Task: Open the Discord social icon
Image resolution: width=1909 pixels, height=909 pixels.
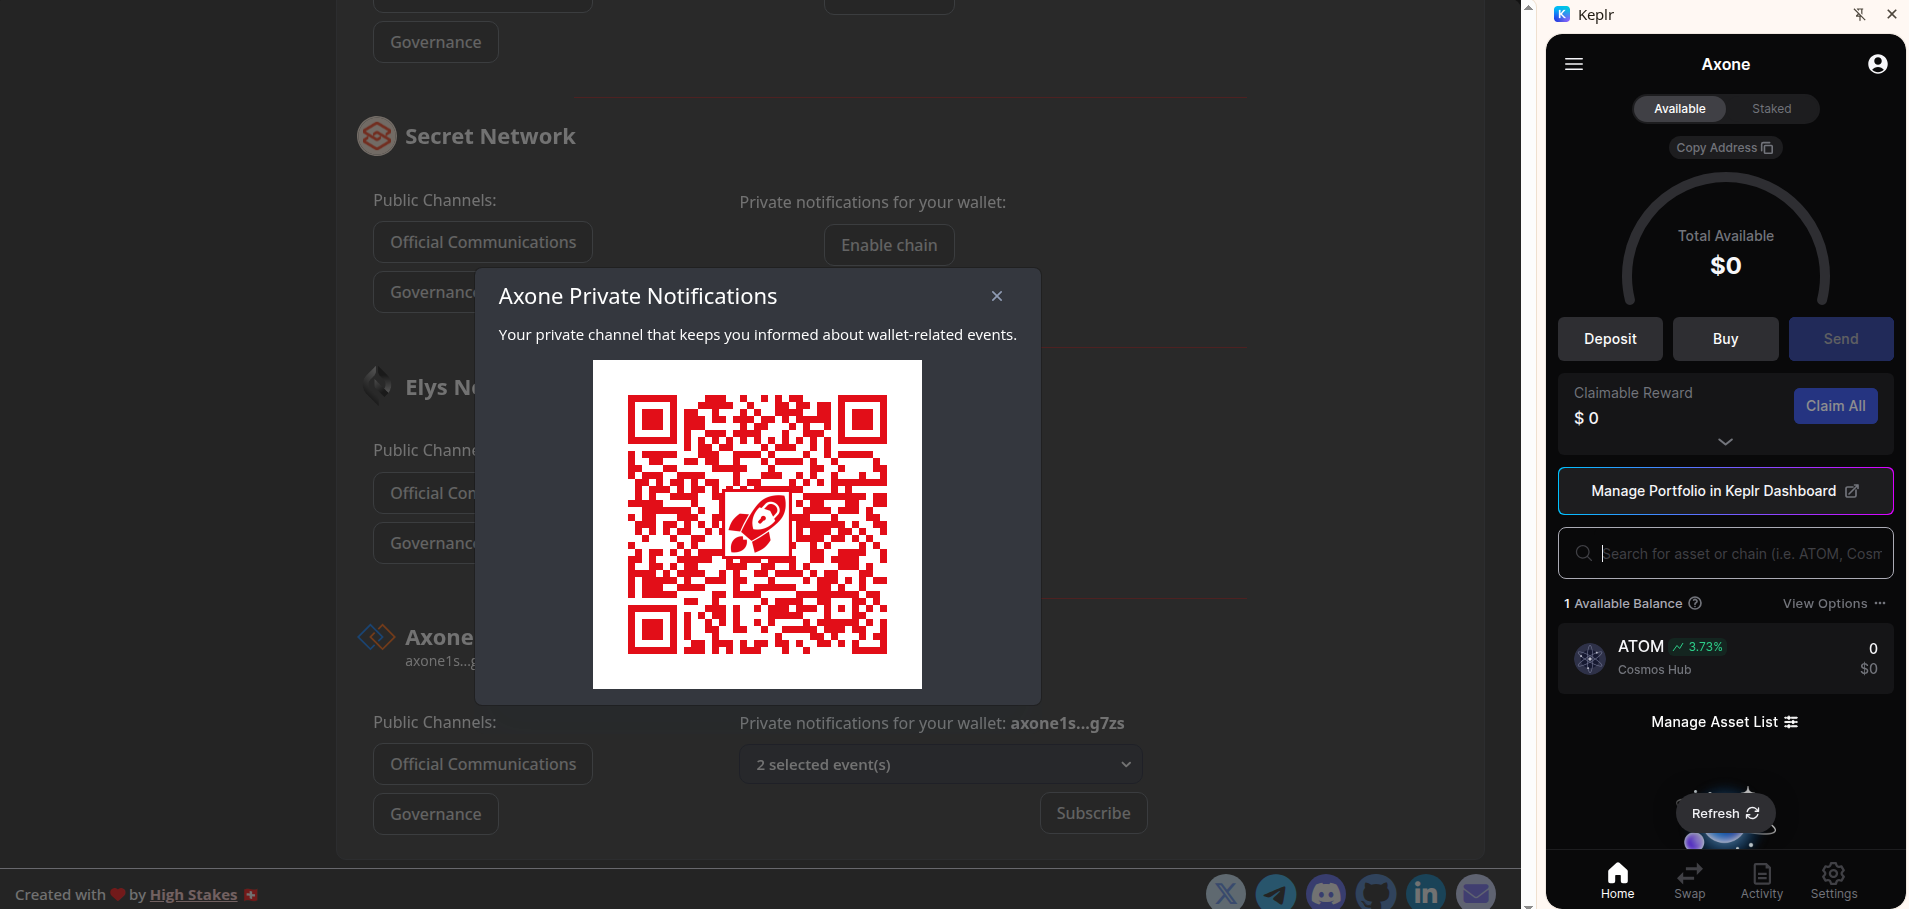Action: coord(1326,893)
